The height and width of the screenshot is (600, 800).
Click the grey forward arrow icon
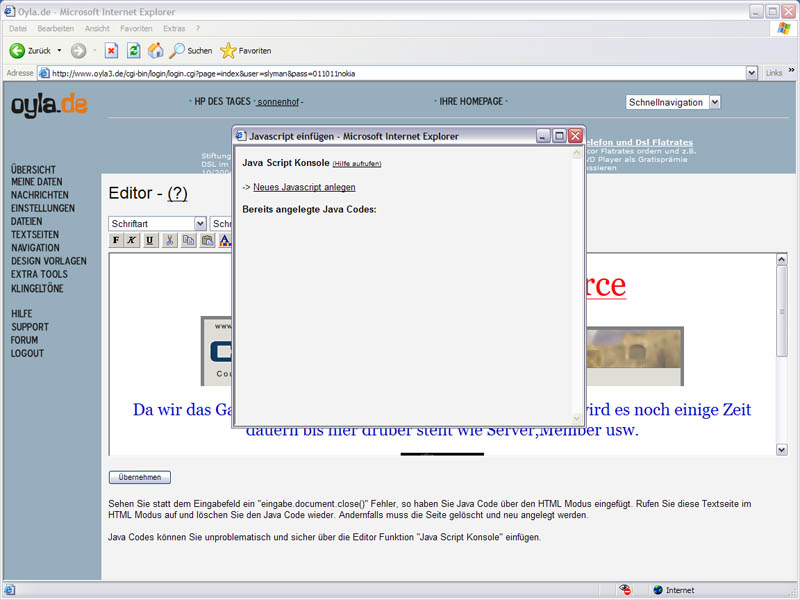click(78, 51)
